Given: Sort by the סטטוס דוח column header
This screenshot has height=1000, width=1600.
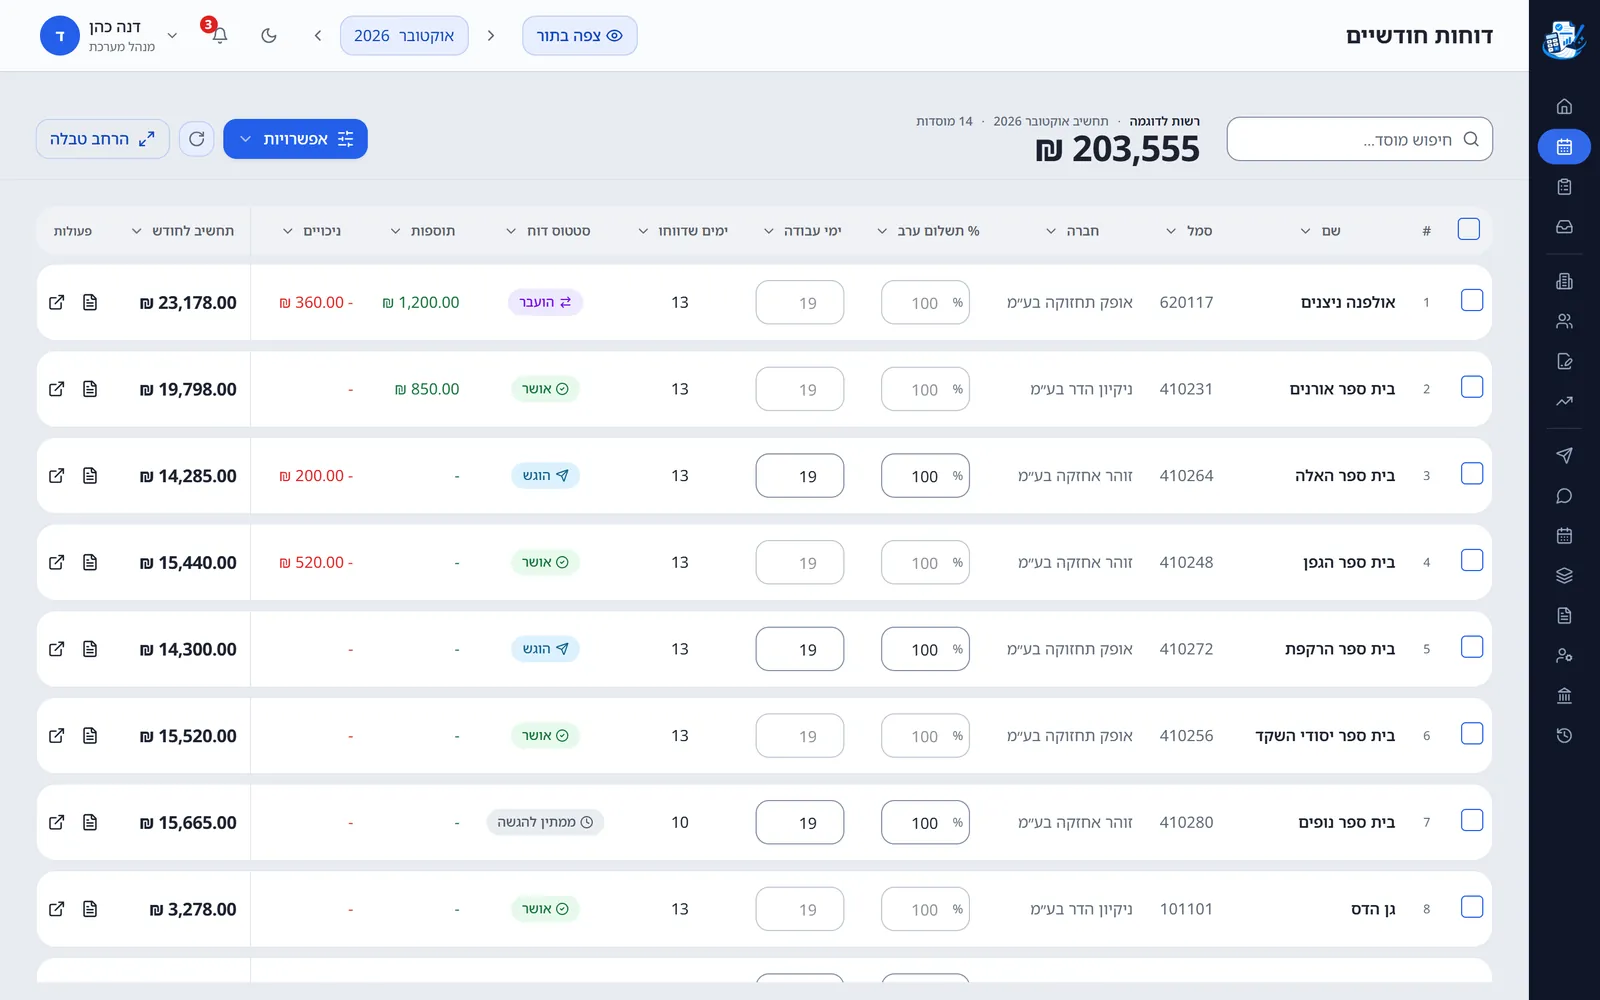Looking at the screenshot, I should tap(548, 231).
